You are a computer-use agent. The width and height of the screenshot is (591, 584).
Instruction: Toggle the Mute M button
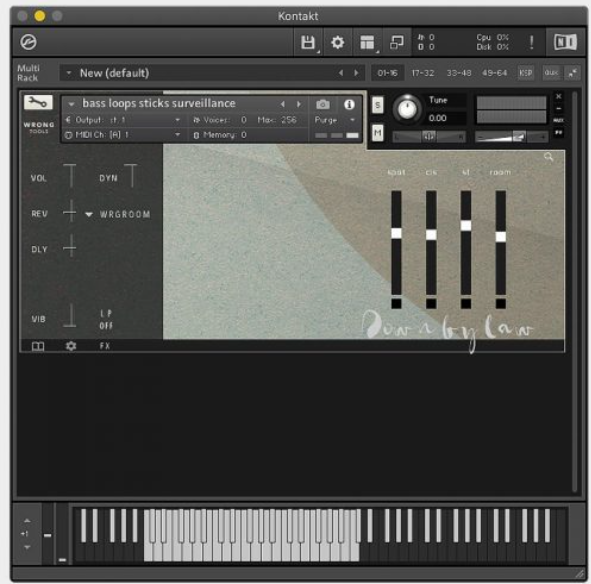[x=378, y=133]
